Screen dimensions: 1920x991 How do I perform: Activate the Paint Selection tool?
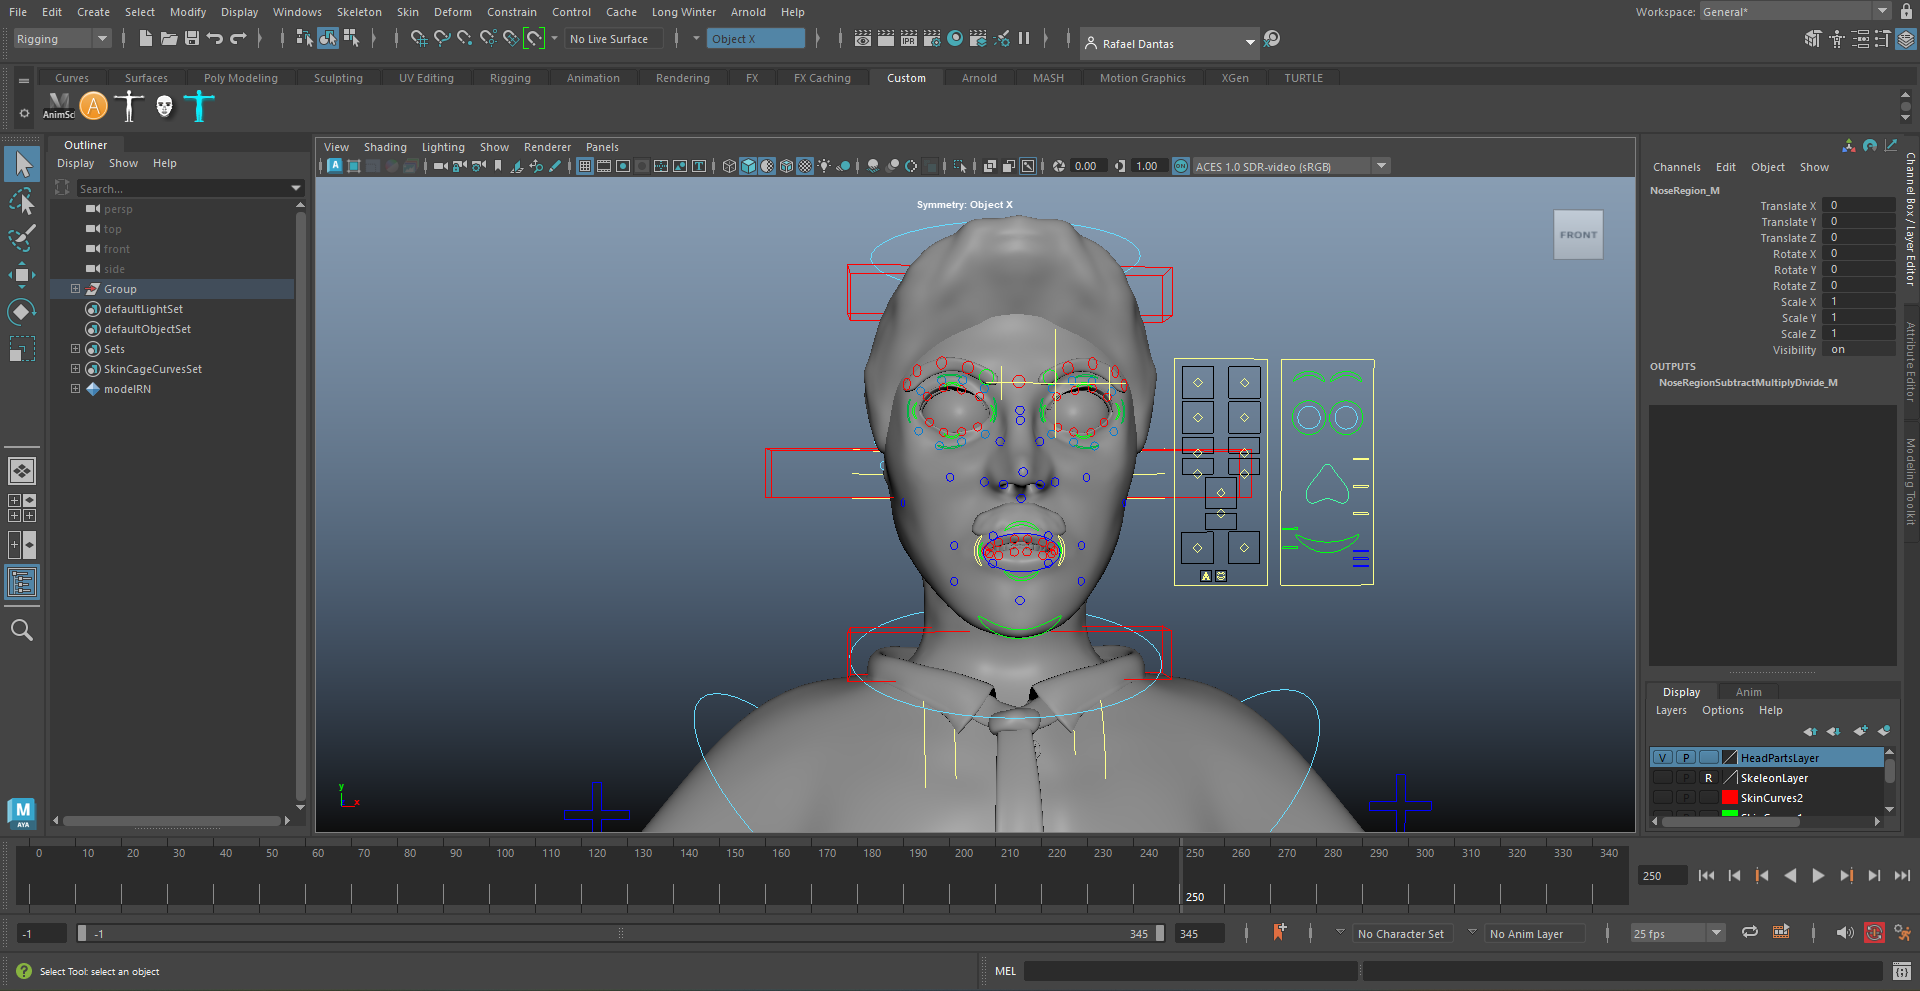click(x=21, y=237)
